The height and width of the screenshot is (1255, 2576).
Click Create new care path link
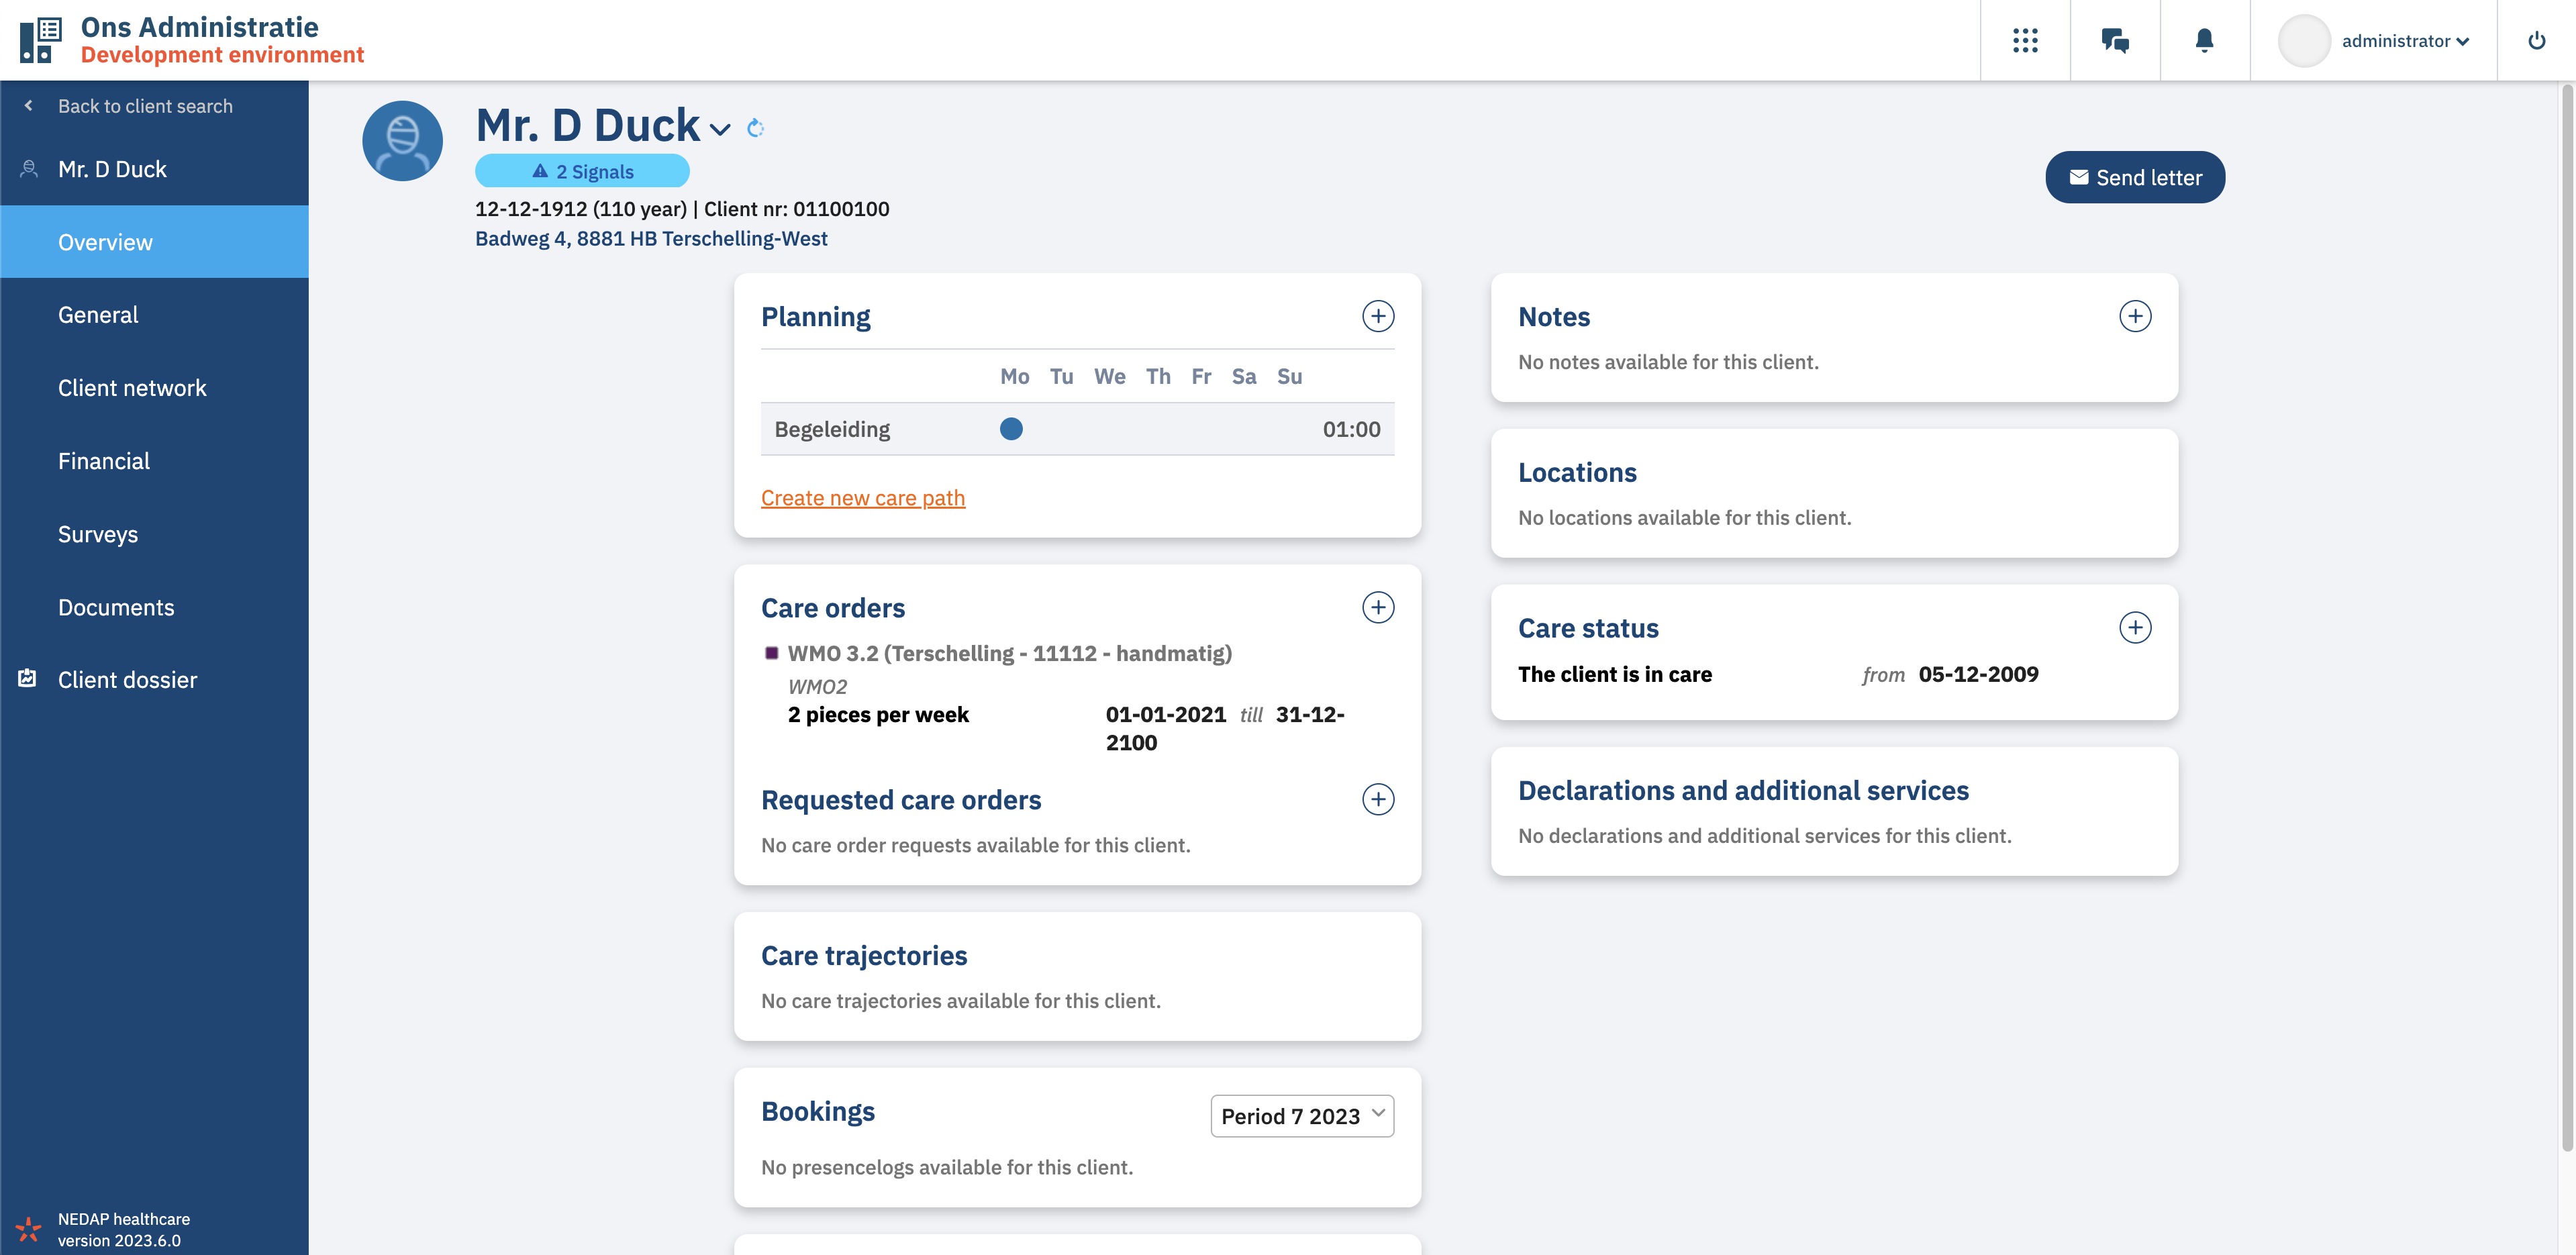(x=863, y=498)
